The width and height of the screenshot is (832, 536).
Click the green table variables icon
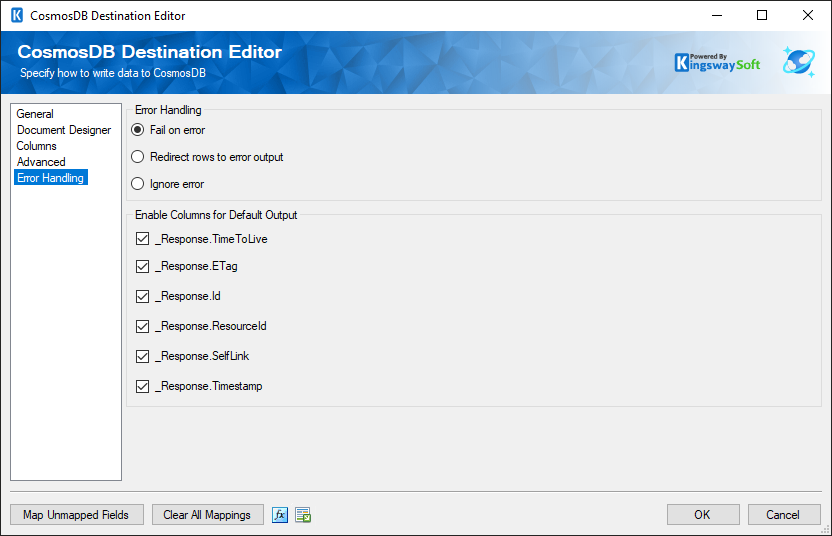click(303, 515)
